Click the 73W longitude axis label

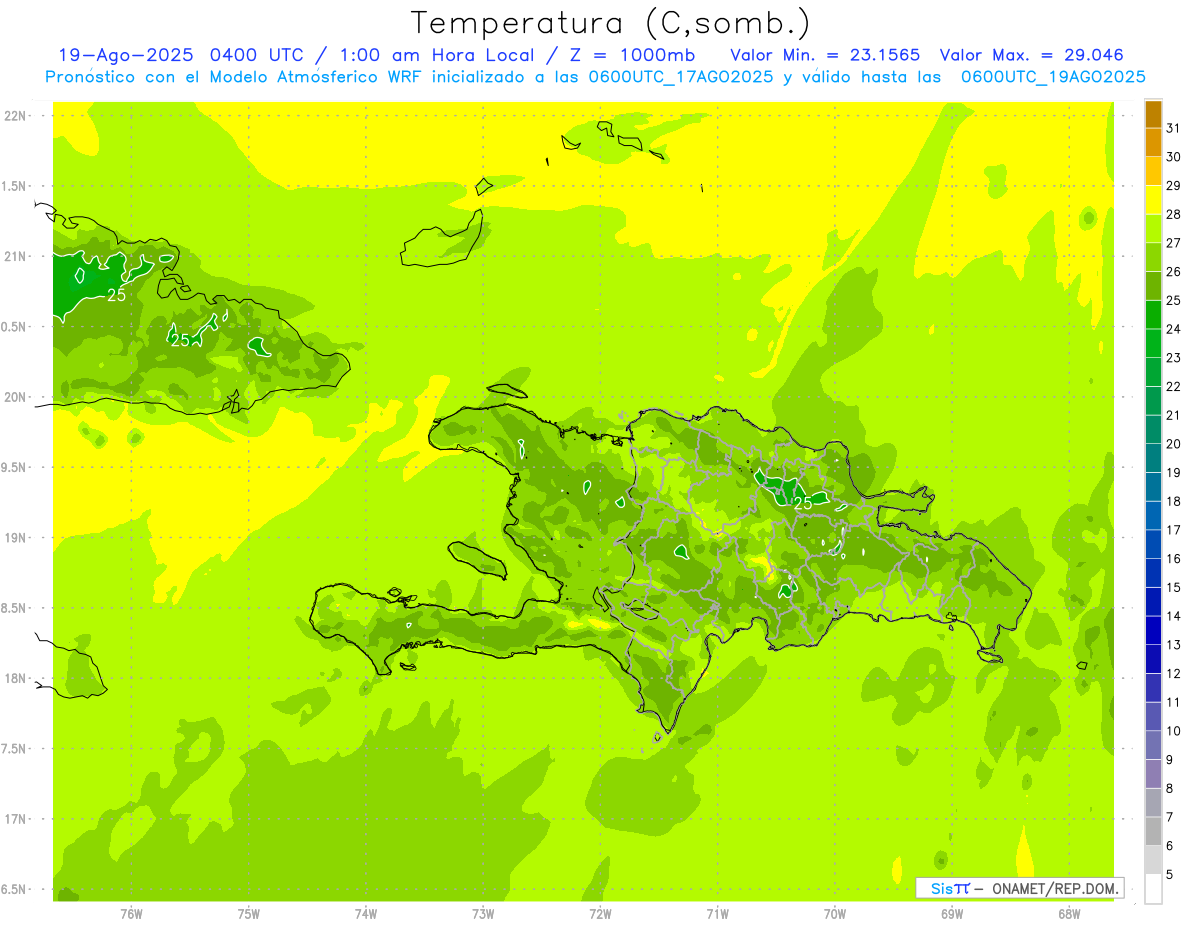tap(483, 914)
